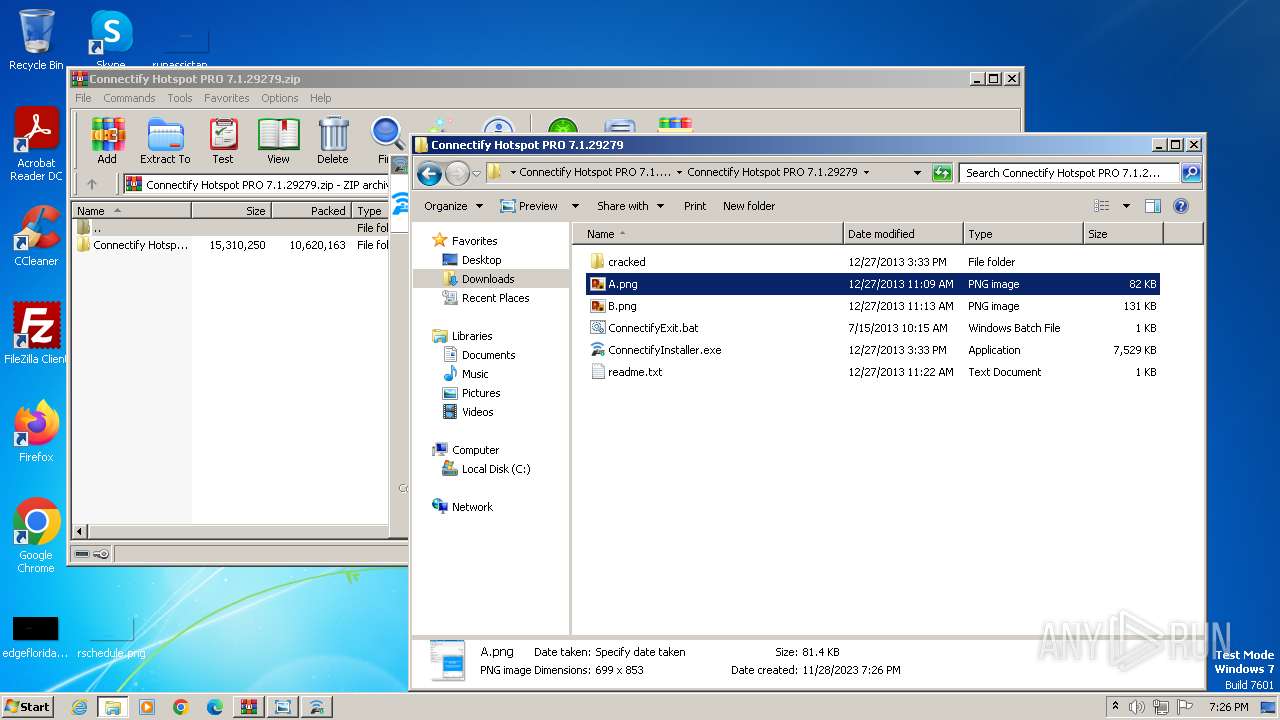This screenshot has height=720, width=1280.
Task: Click the Explorer search magnifier icon
Action: tap(1190, 173)
